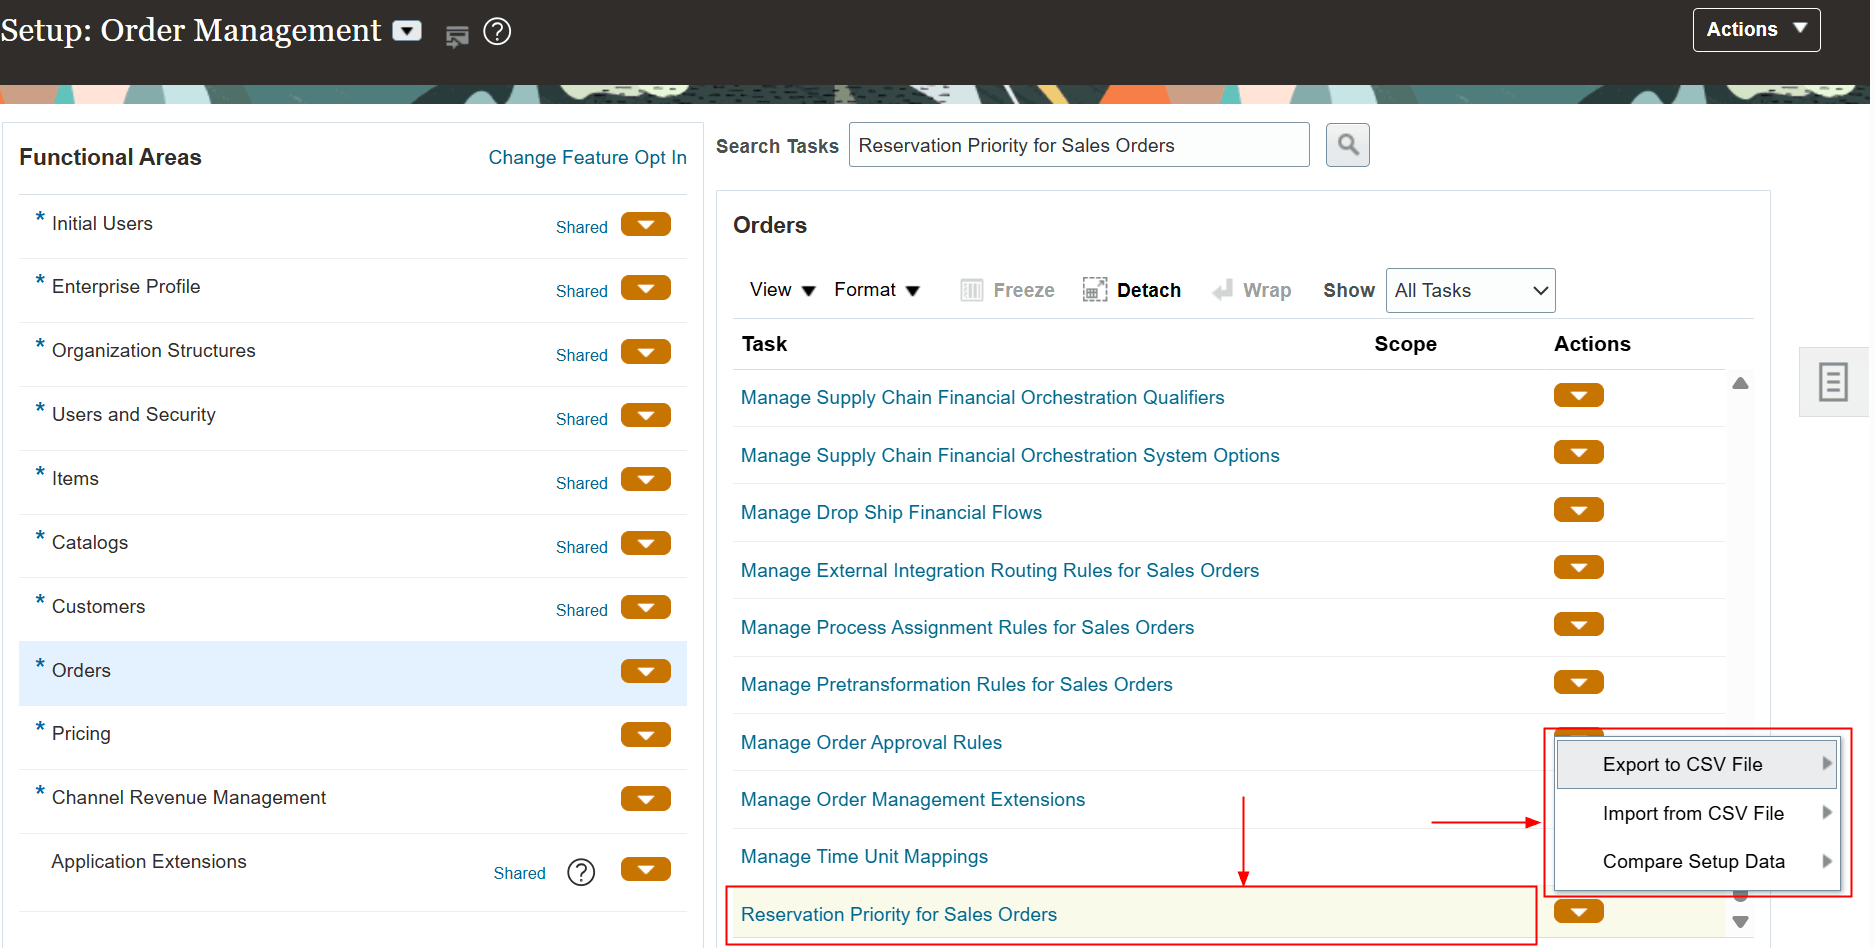Open the Actions menu at top right
Image resolution: width=1874 pixels, height=948 pixels.
click(1756, 29)
